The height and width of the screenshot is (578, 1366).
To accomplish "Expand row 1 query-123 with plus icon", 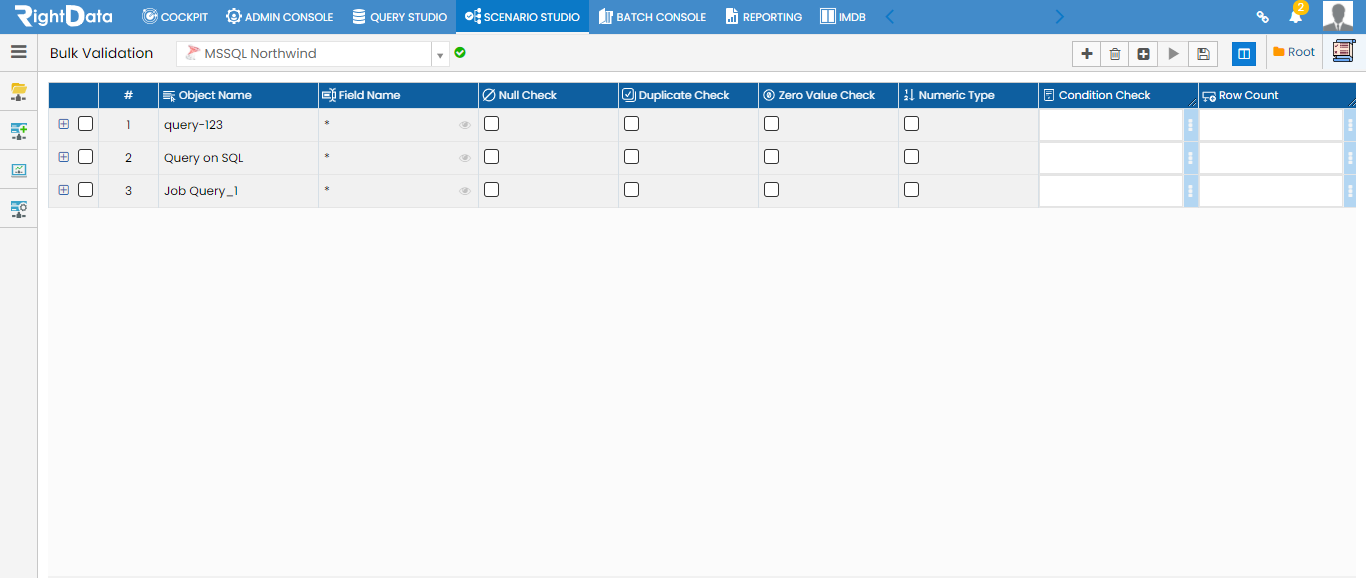I will click(x=64, y=124).
